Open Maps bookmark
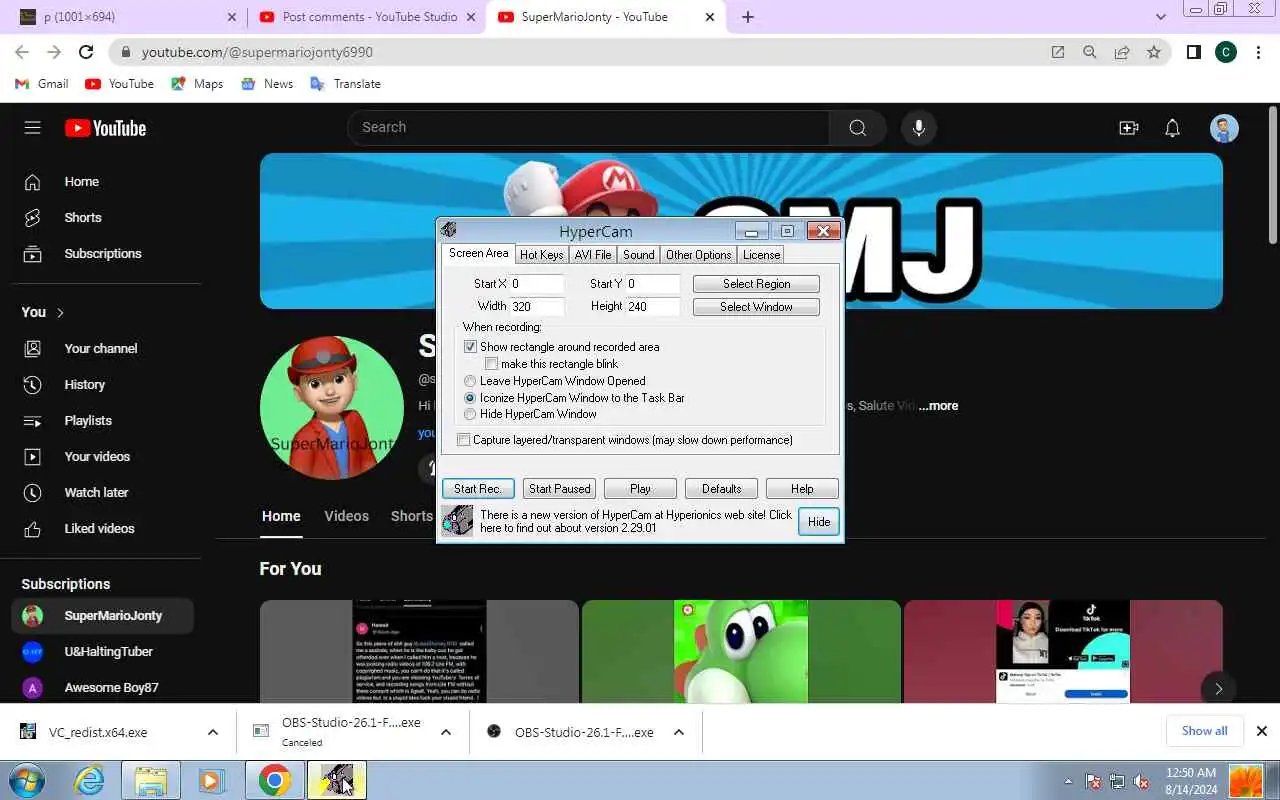 pos(197,84)
